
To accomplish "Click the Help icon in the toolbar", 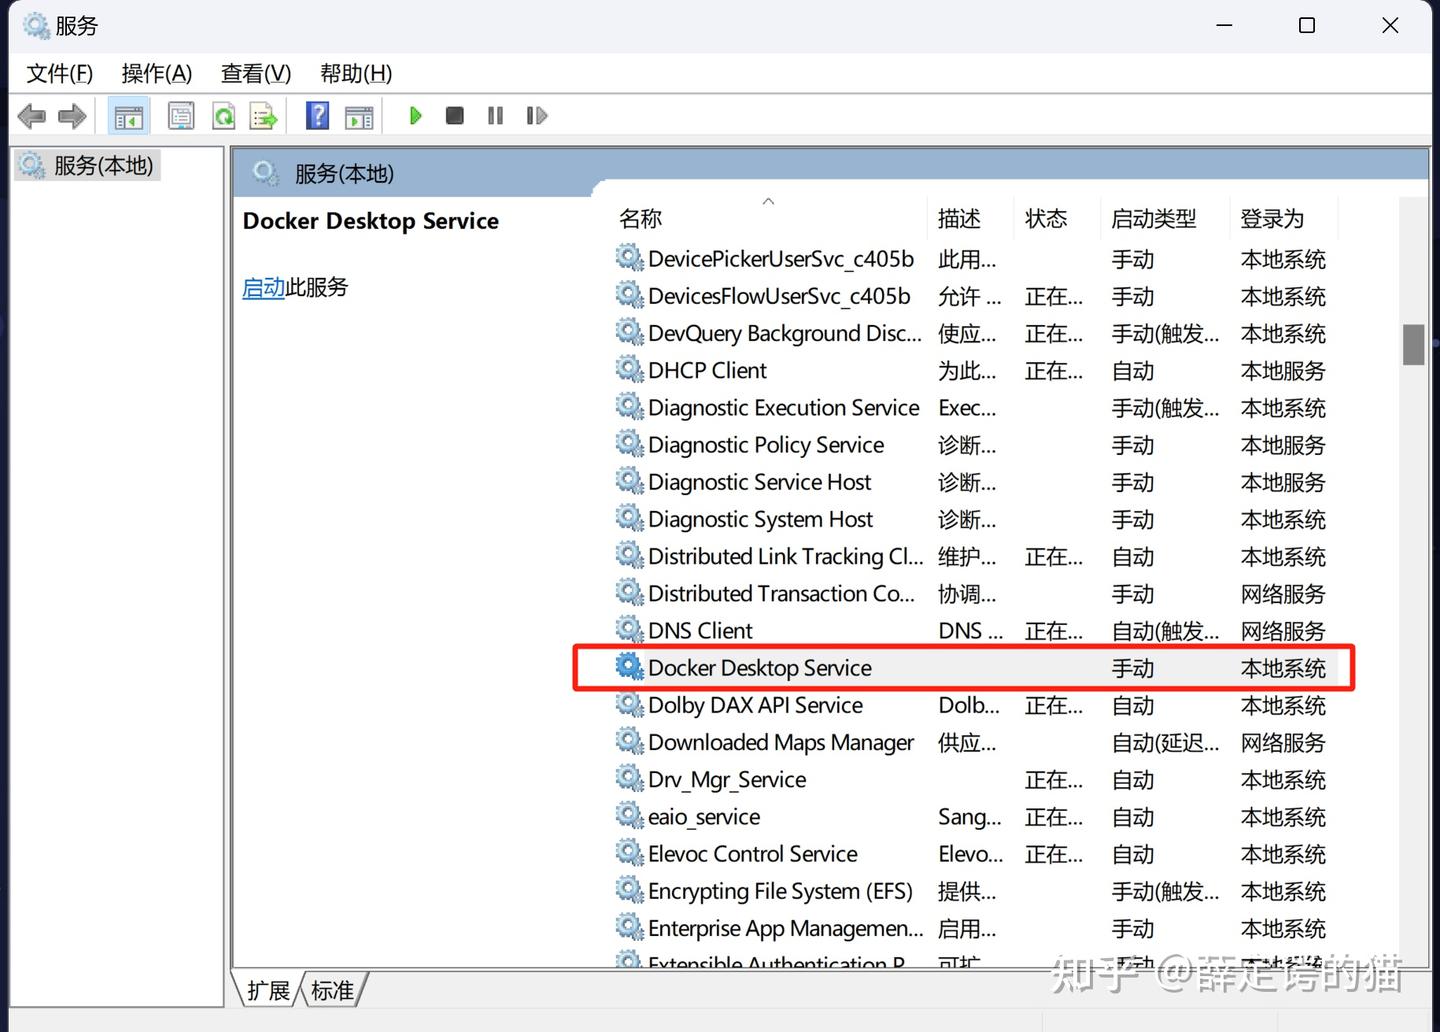I will tap(317, 115).
